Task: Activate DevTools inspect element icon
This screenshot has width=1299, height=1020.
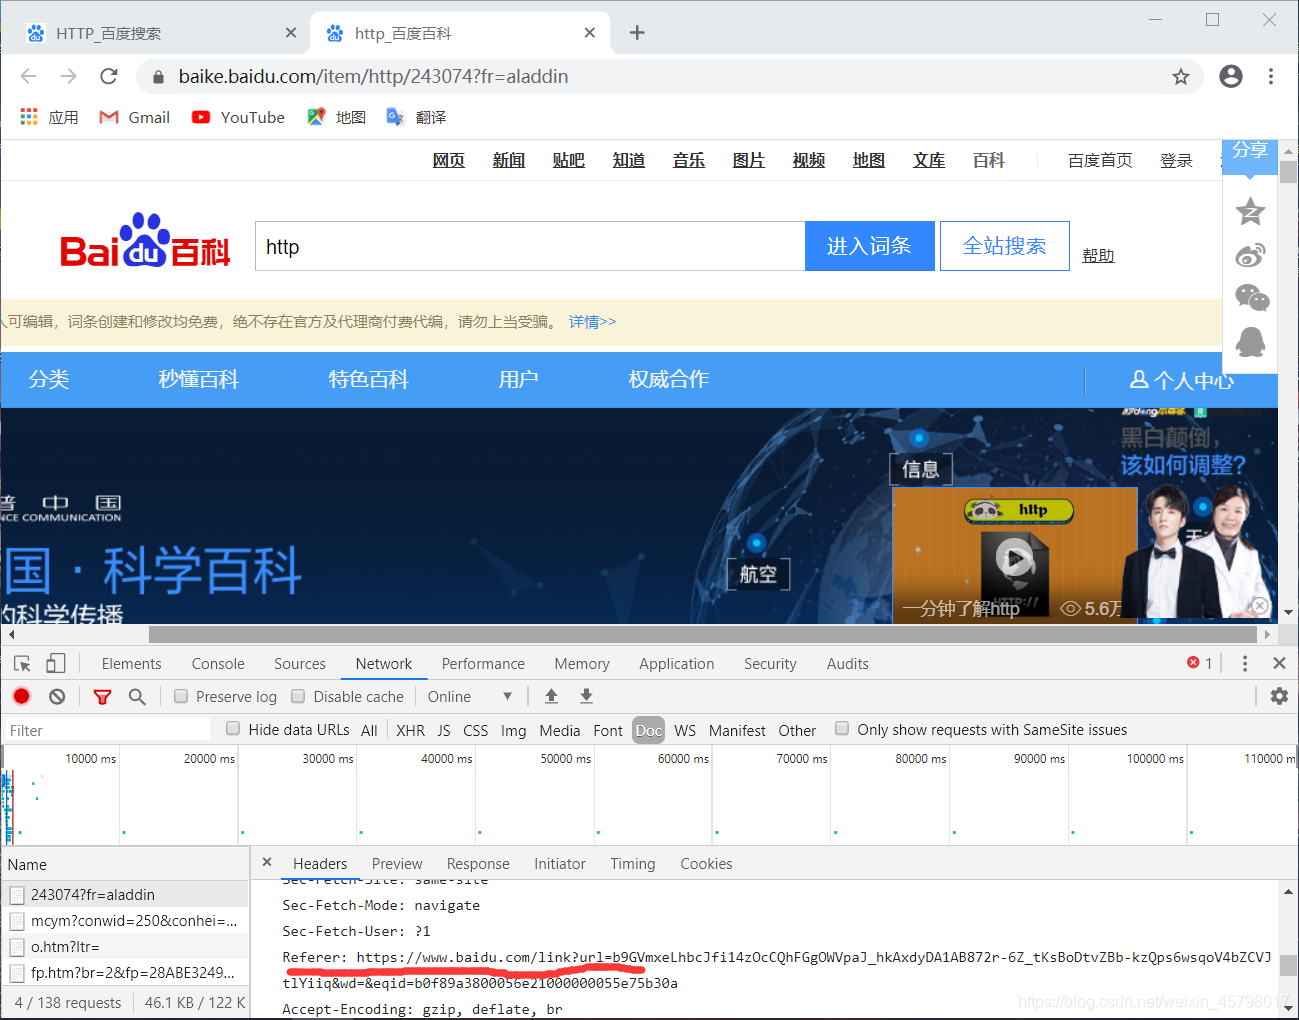Action: pyautogui.click(x=22, y=663)
